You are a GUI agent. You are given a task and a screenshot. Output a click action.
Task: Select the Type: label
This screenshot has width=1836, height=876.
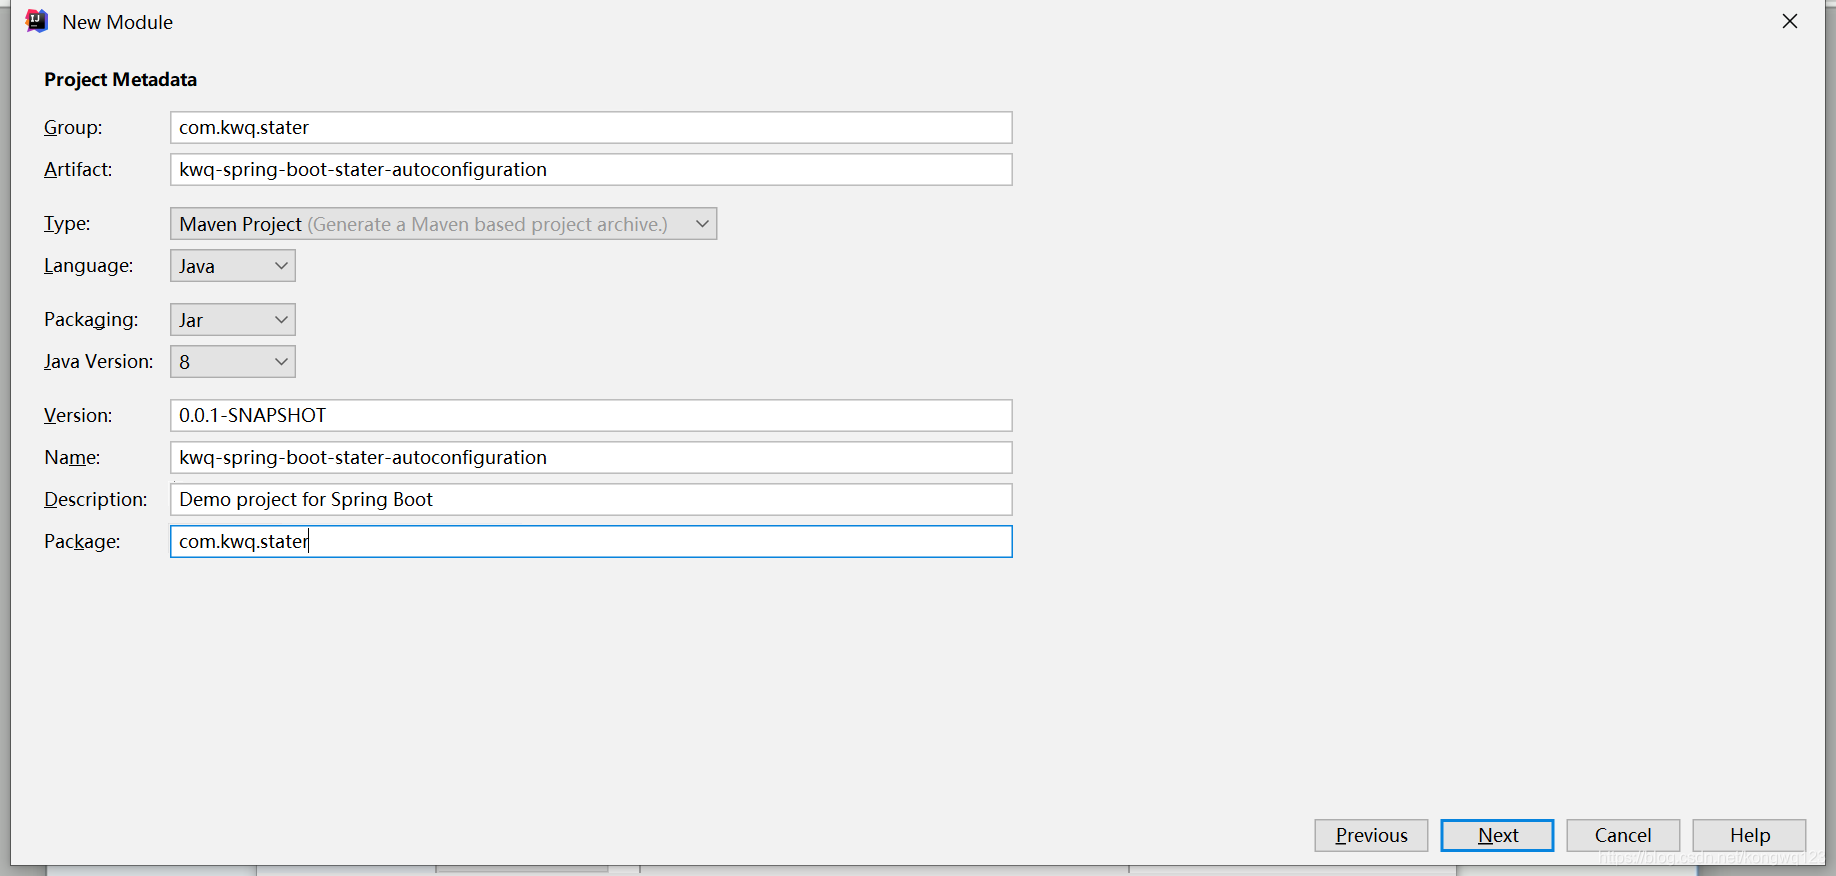click(x=67, y=223)
